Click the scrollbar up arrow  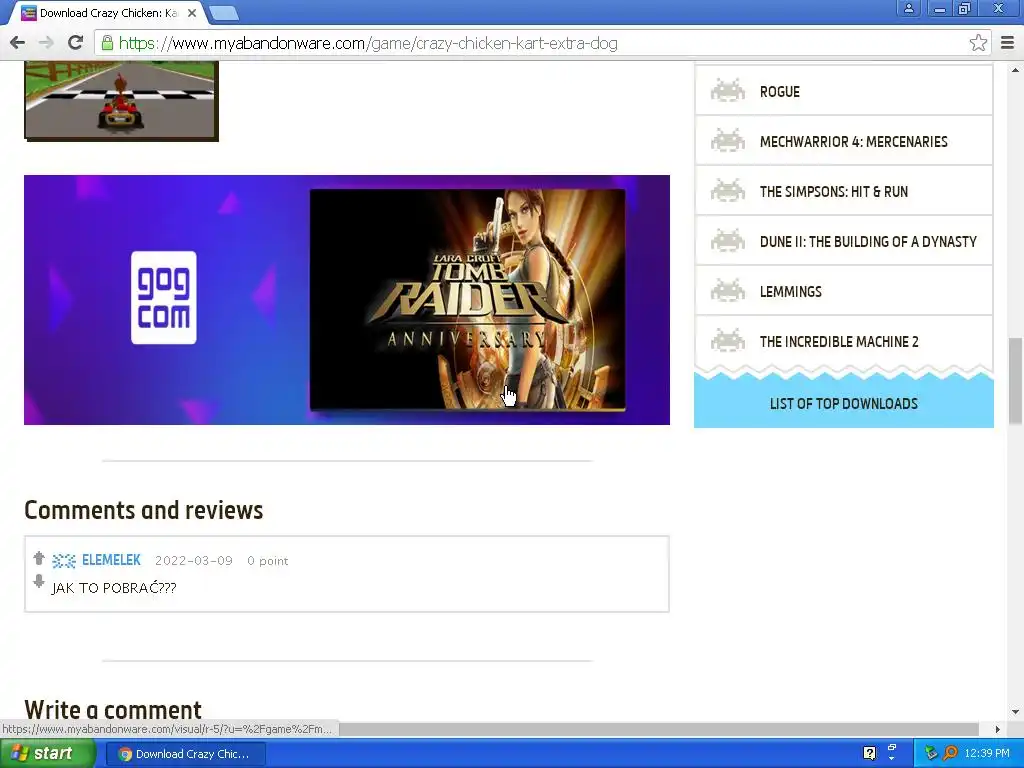click(x=1014, y=70)
